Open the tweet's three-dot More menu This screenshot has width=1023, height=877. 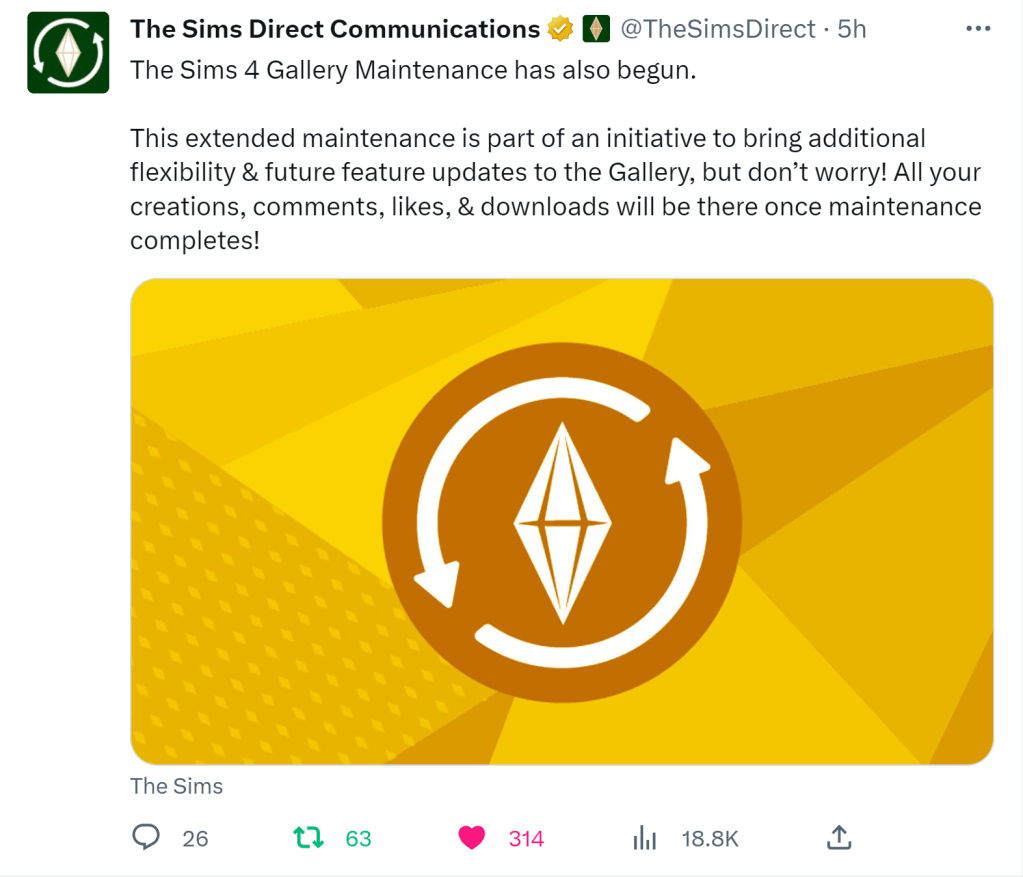(x=977, y=29)
